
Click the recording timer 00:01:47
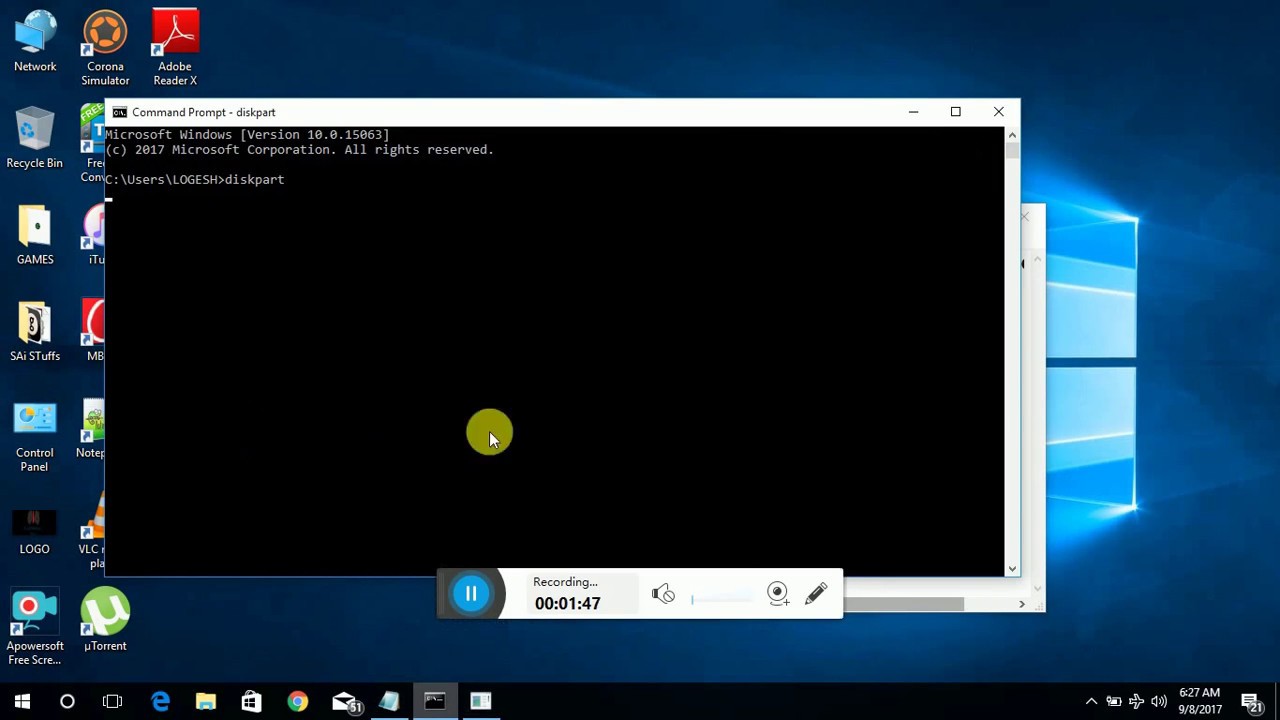coord(567,604)
